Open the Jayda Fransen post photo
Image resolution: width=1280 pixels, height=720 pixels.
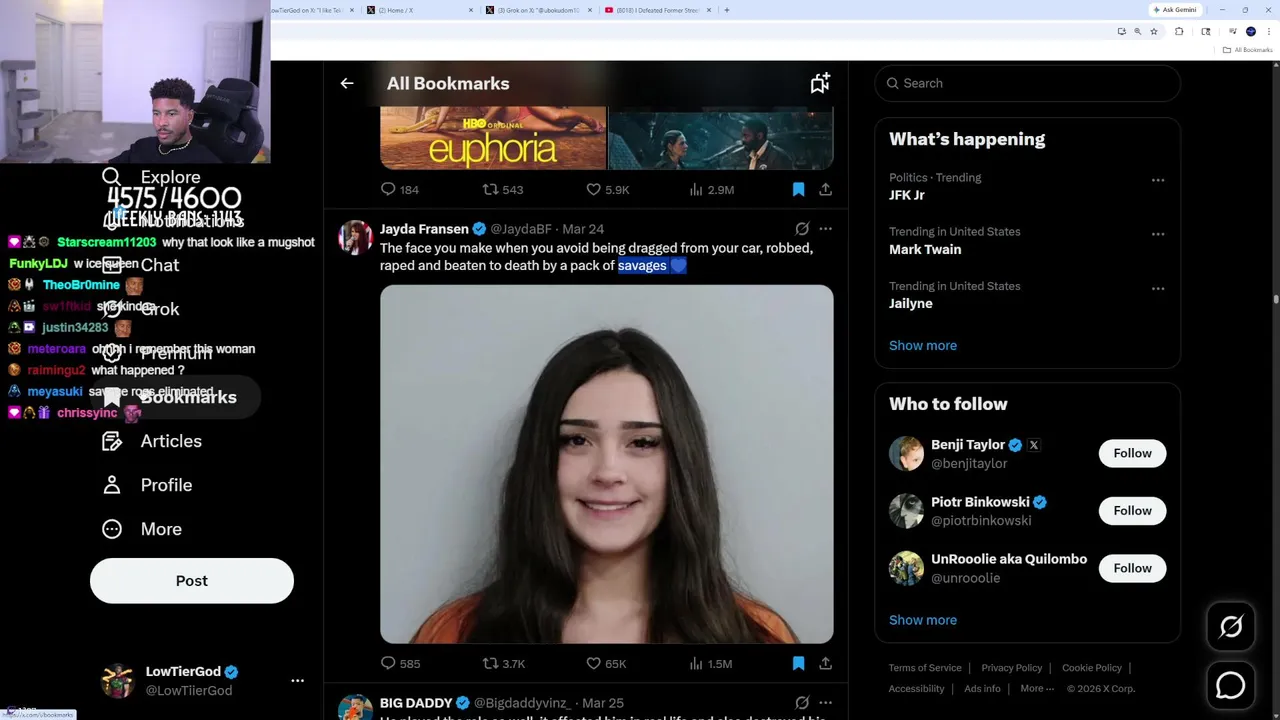pos(606,464)
